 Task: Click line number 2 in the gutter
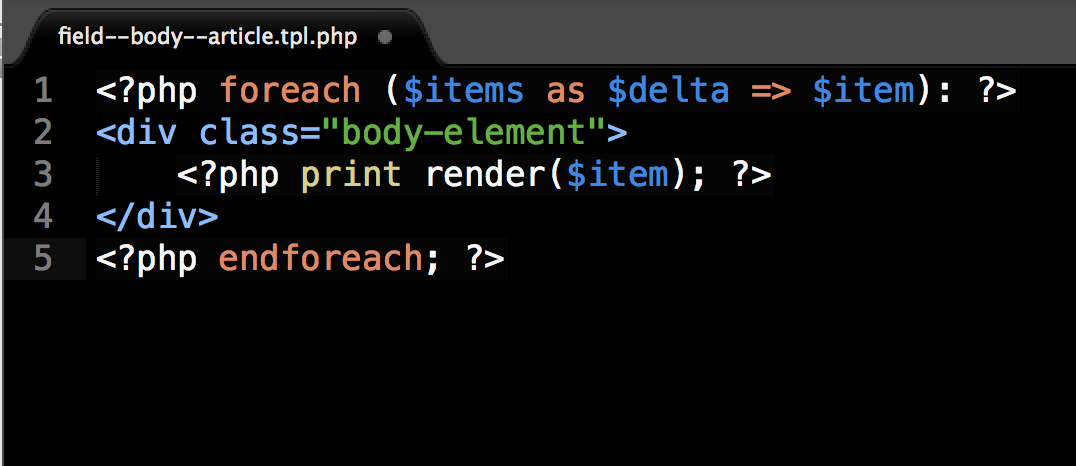click(x=43, y=132)
